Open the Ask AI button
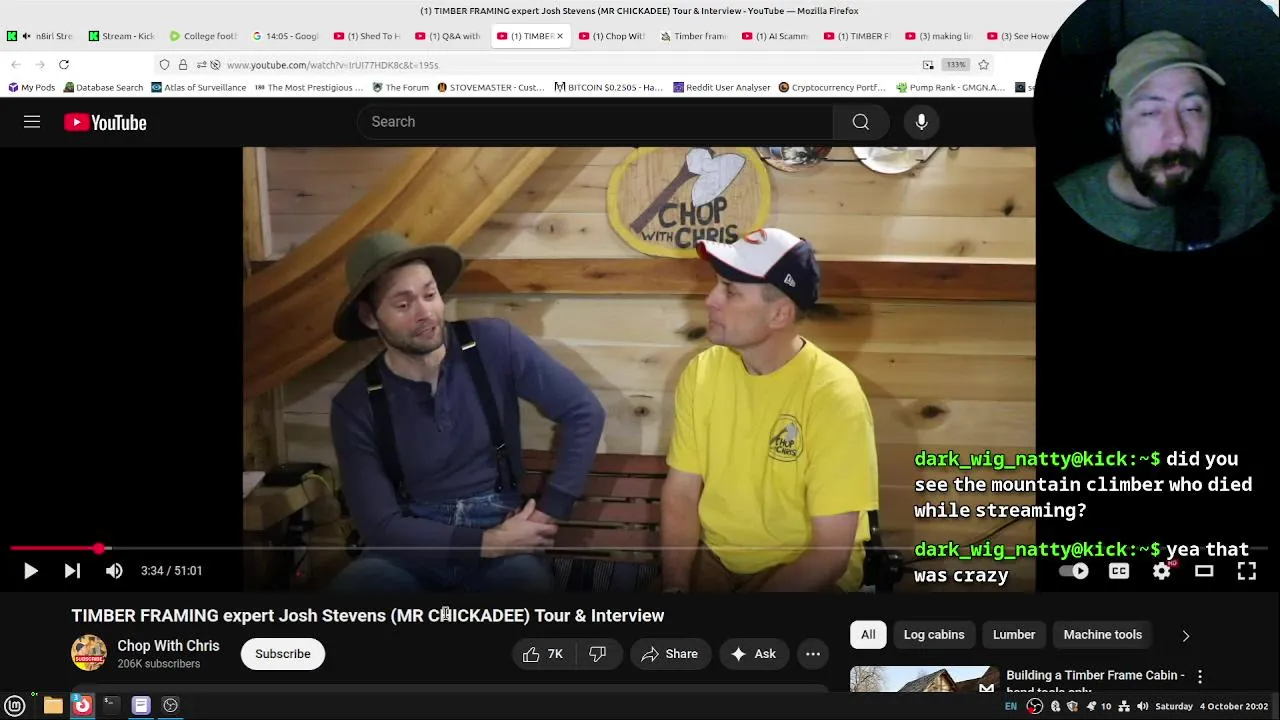 (x=754, y=654)
